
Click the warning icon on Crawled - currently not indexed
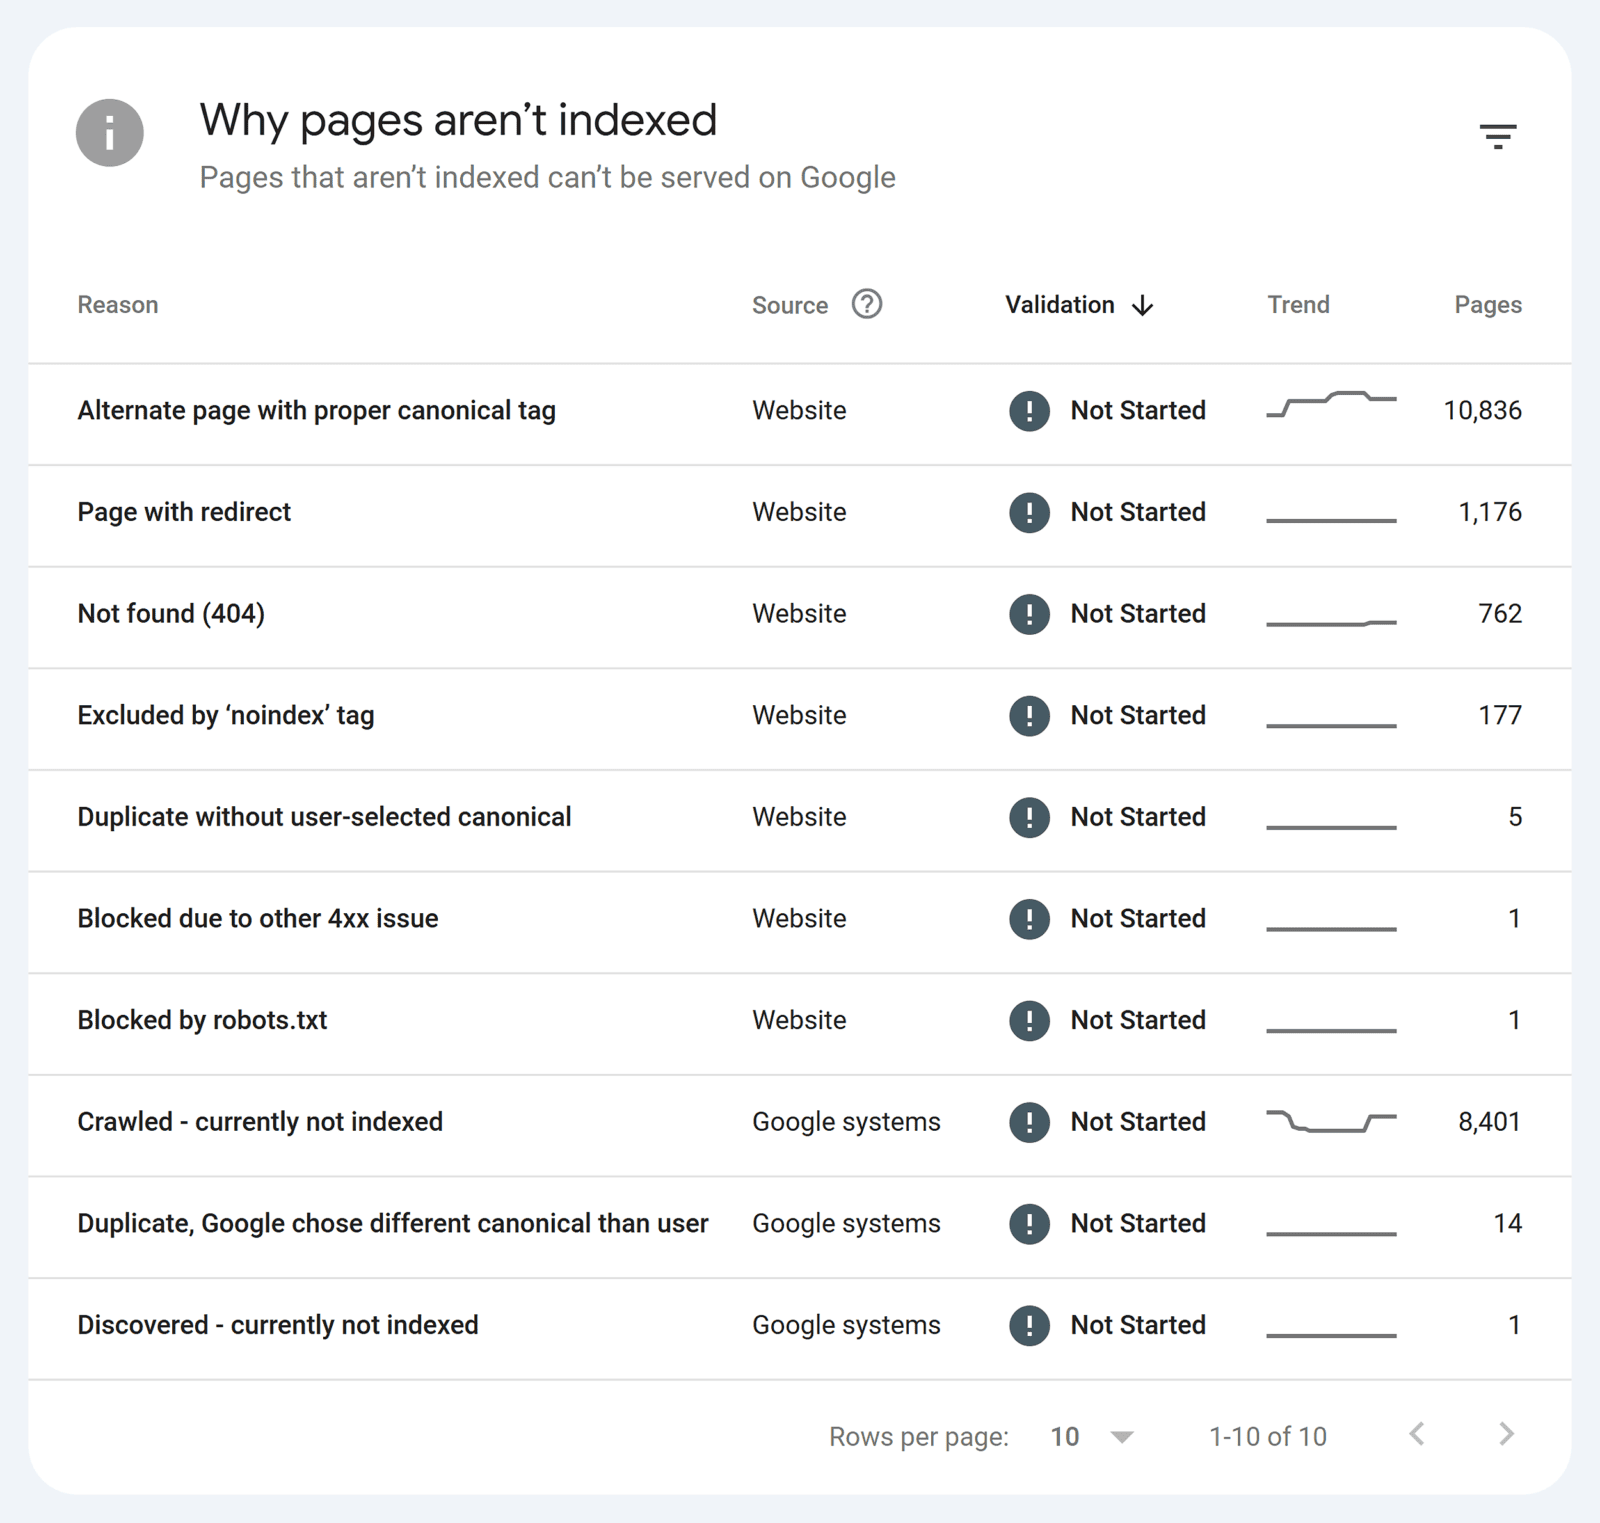(1028, 1122)
